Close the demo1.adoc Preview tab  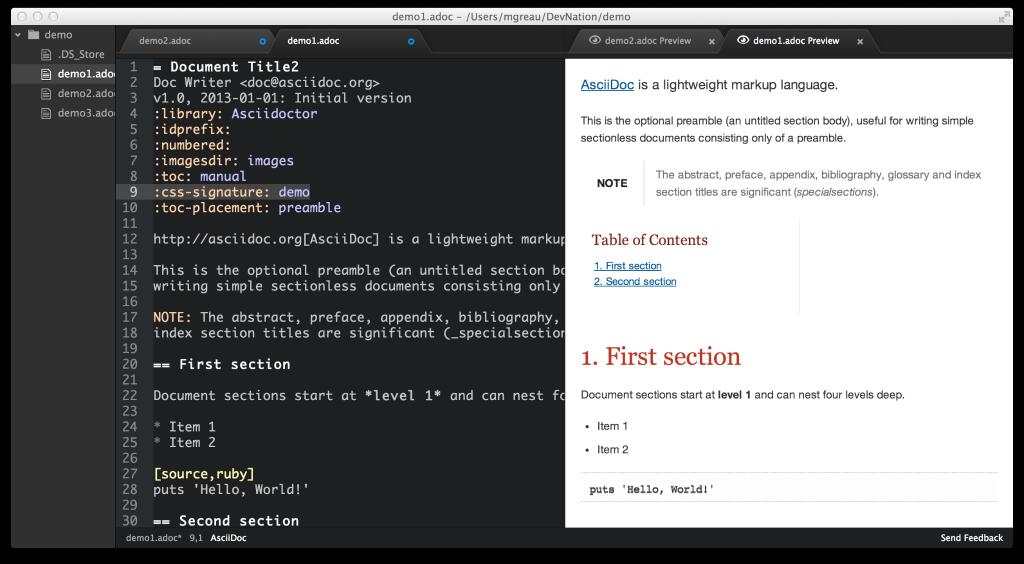coord(860,41)
